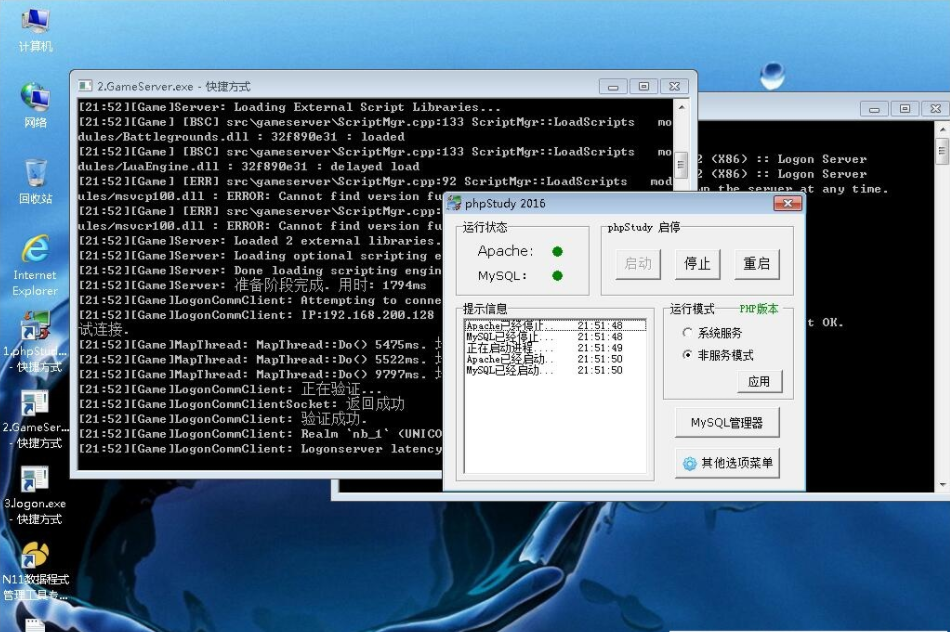This screenshot has height=632, width=950.
Task: Select the 系统服务 radio button
Action: click(687, 333)
